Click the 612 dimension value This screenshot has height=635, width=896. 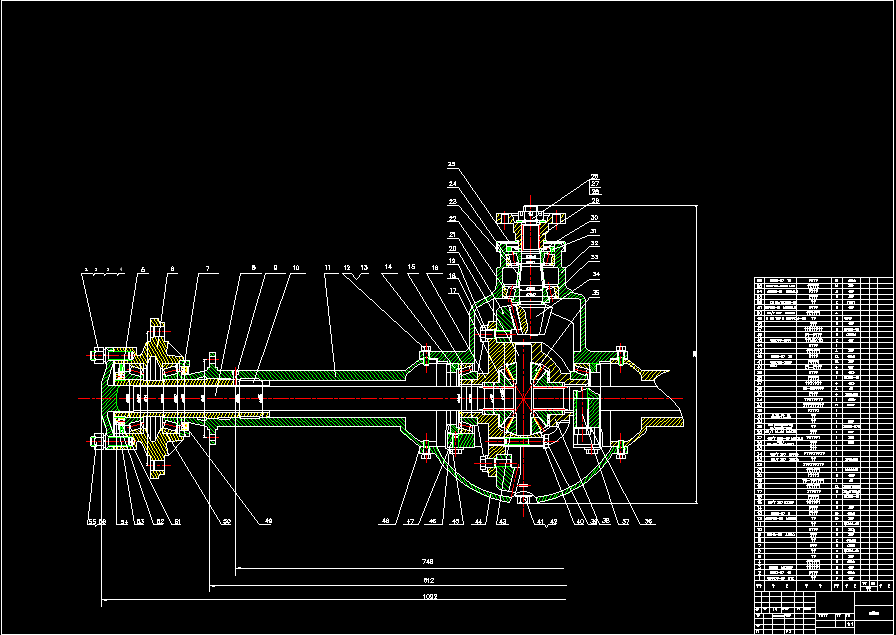(x=429, y=580)
